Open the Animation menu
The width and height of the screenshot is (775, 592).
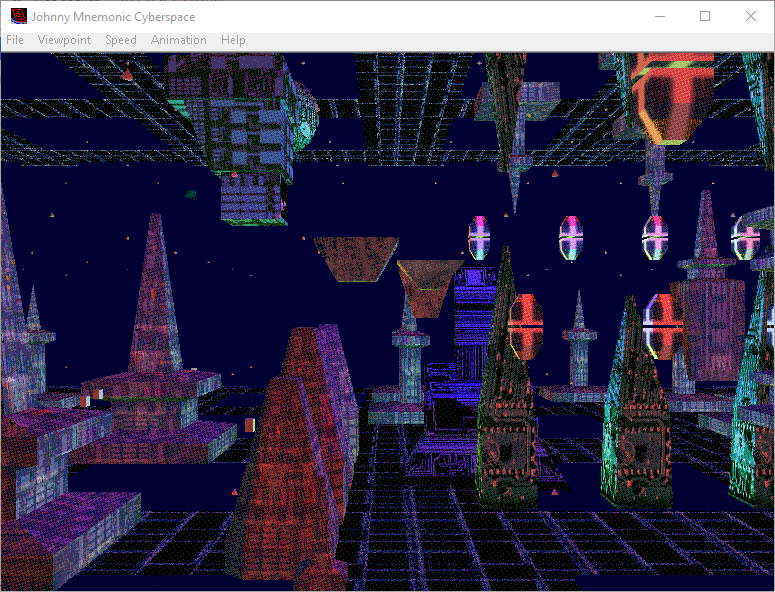click(178, 40)
